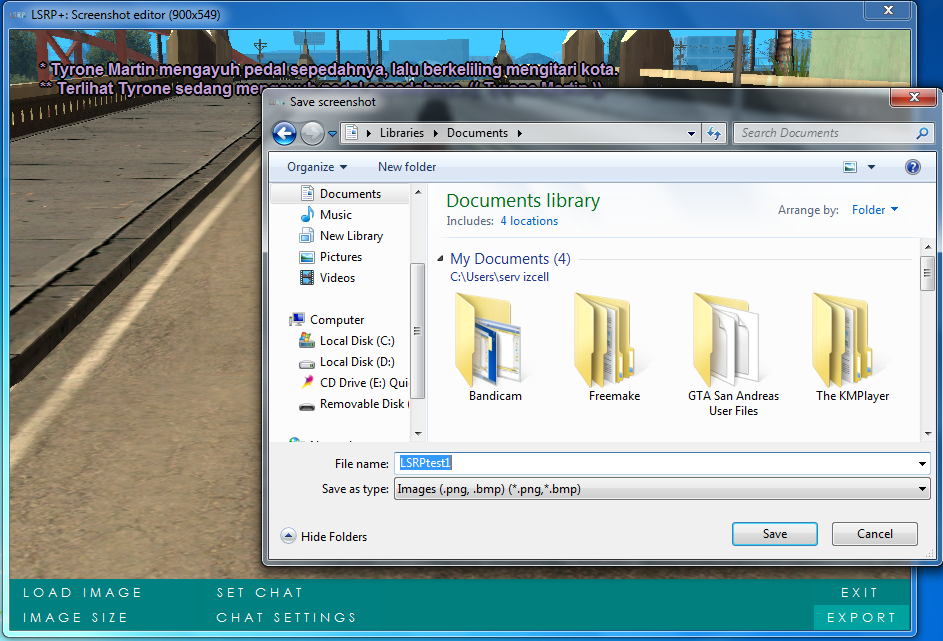Image resolution: width=943 pixels, height=641 pixels.
Task: Open the Organize menu
Action: pyautogui.click(x=317, y=167)
